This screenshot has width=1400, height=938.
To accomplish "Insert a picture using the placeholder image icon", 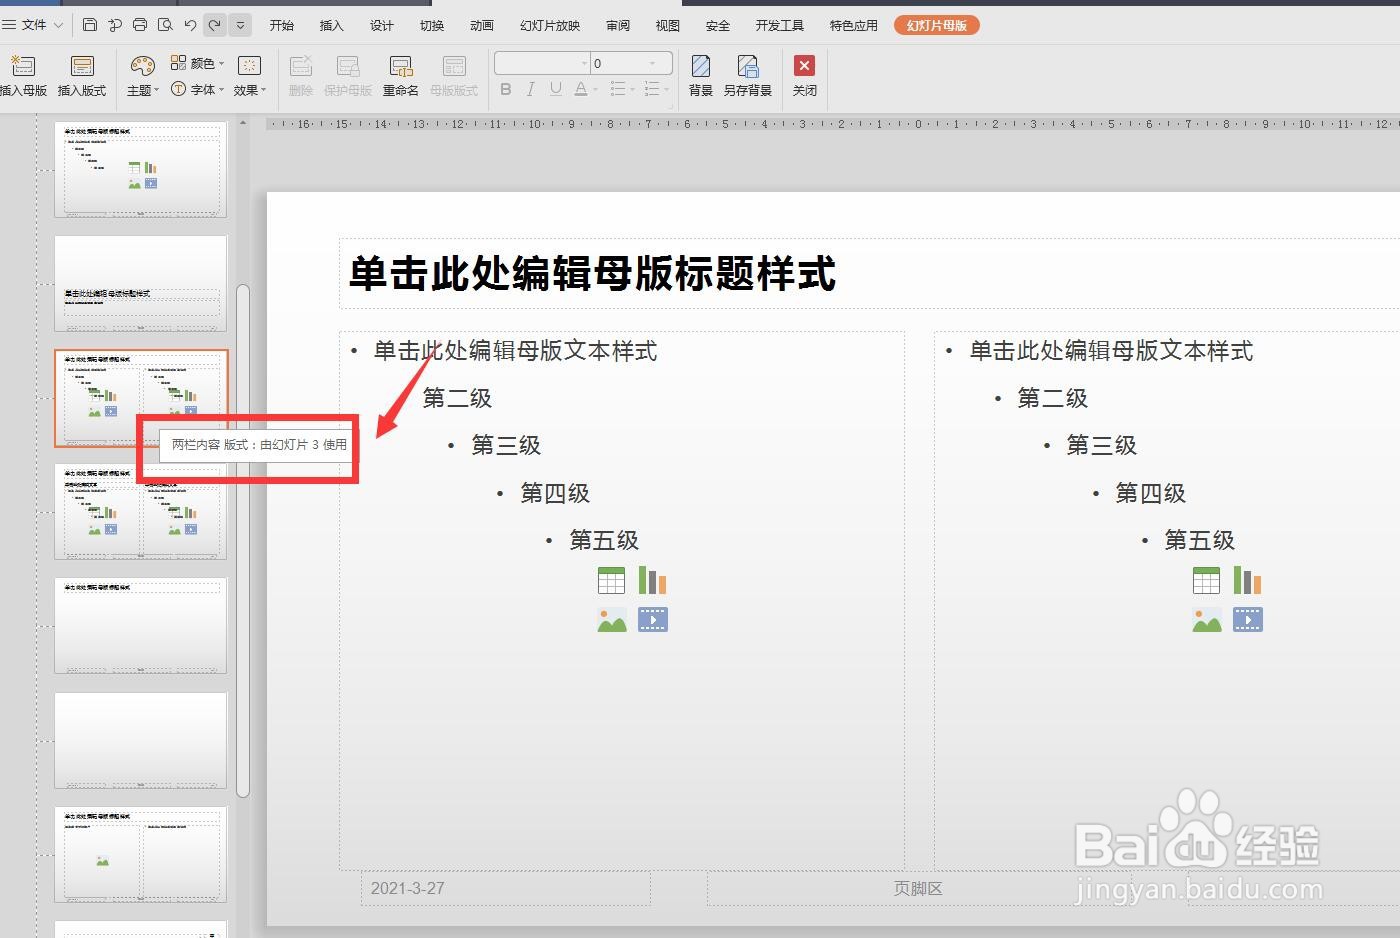I will 611,619.
